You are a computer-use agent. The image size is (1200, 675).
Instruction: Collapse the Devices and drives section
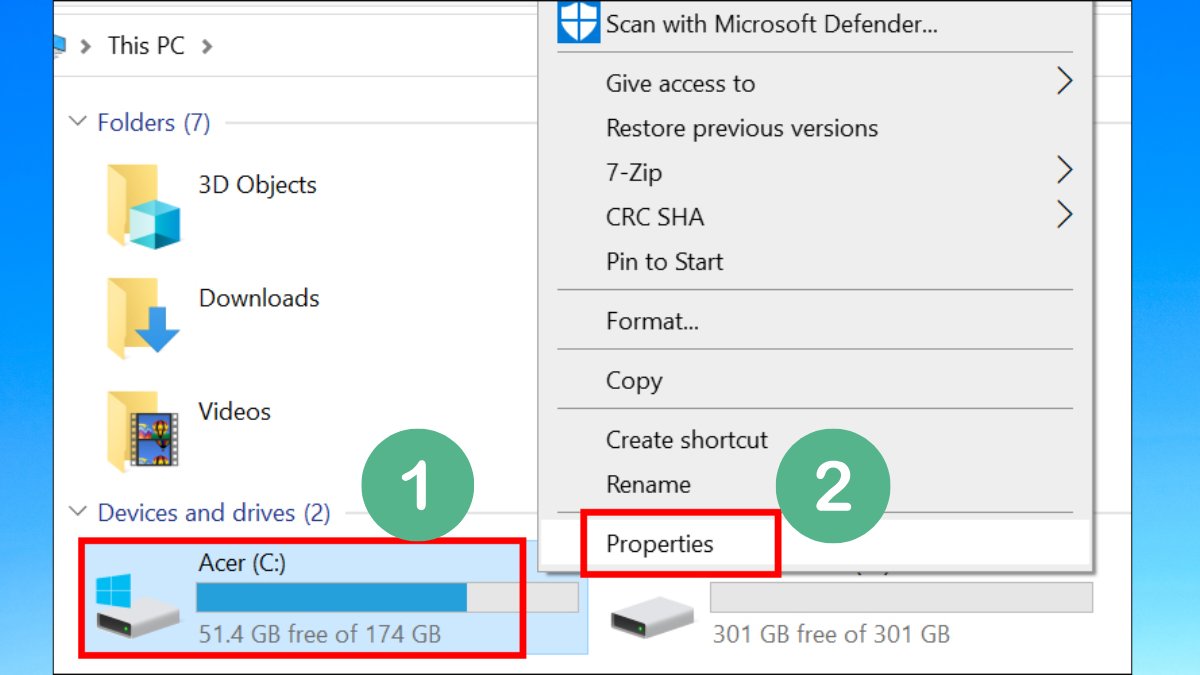pyautogui.click(x=78, y=512)
